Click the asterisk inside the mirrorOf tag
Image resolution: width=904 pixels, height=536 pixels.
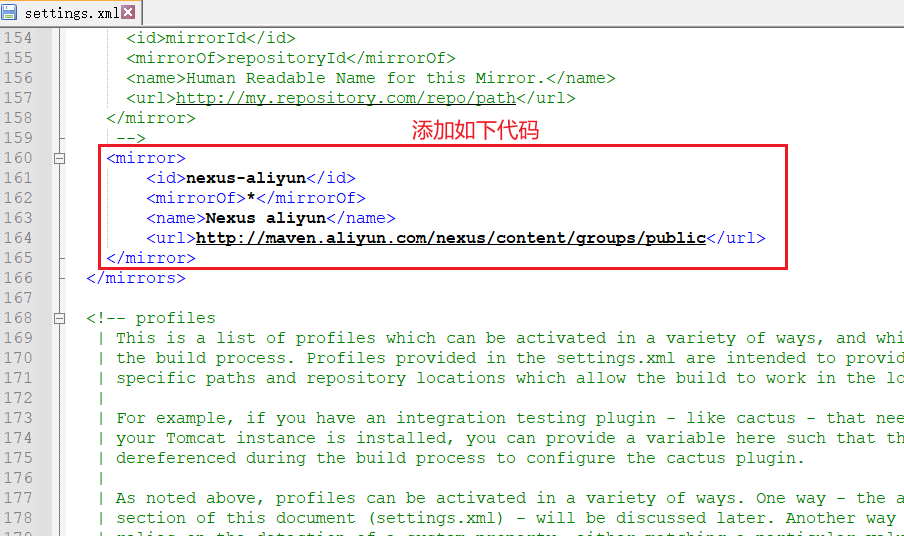251,198
